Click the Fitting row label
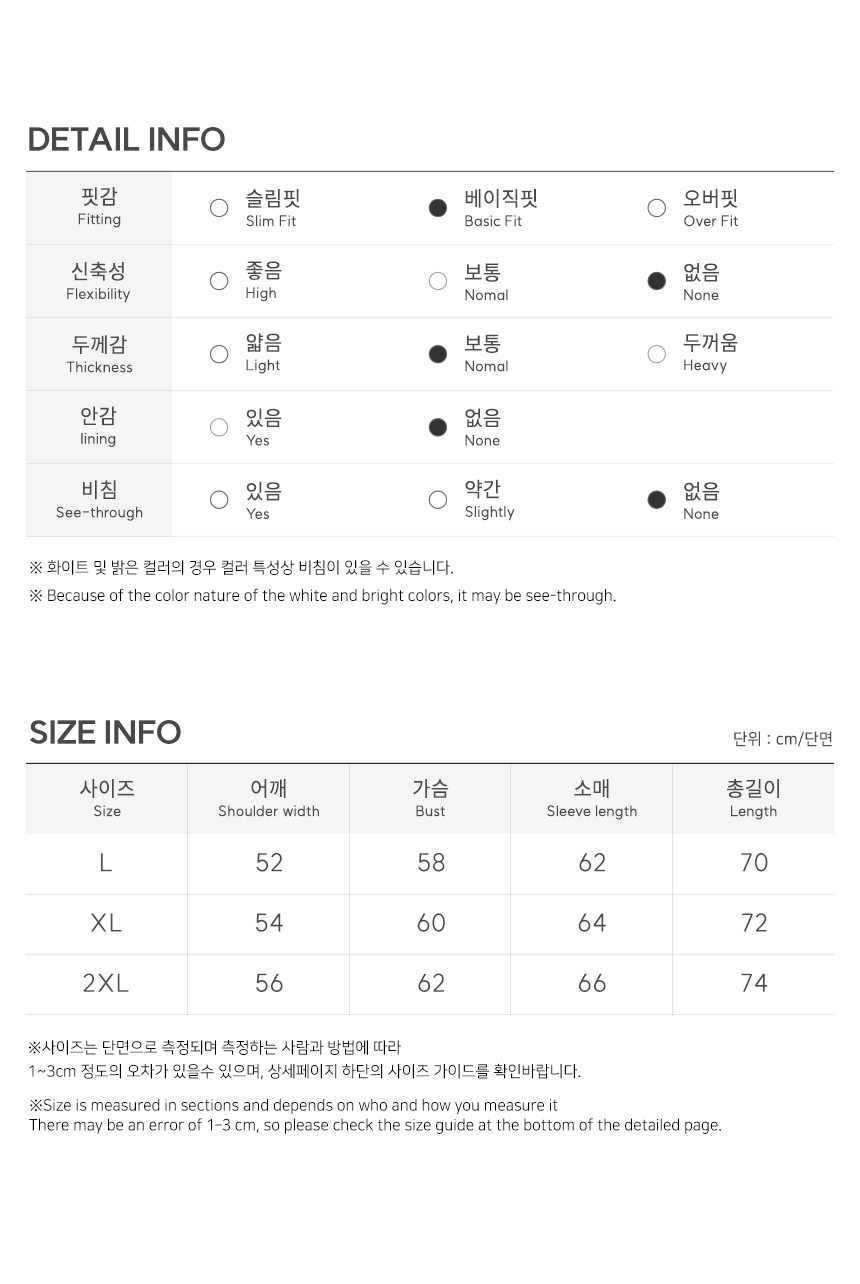Screen dimensions: 860x1284 tap(99, 207)
